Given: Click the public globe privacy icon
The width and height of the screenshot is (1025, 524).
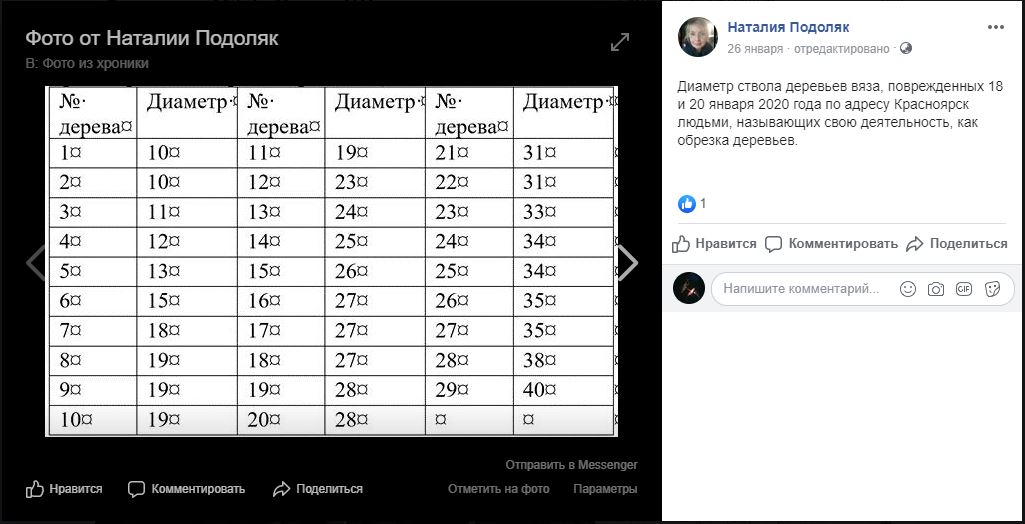Looking at the screenshot, I should [905, 48].
